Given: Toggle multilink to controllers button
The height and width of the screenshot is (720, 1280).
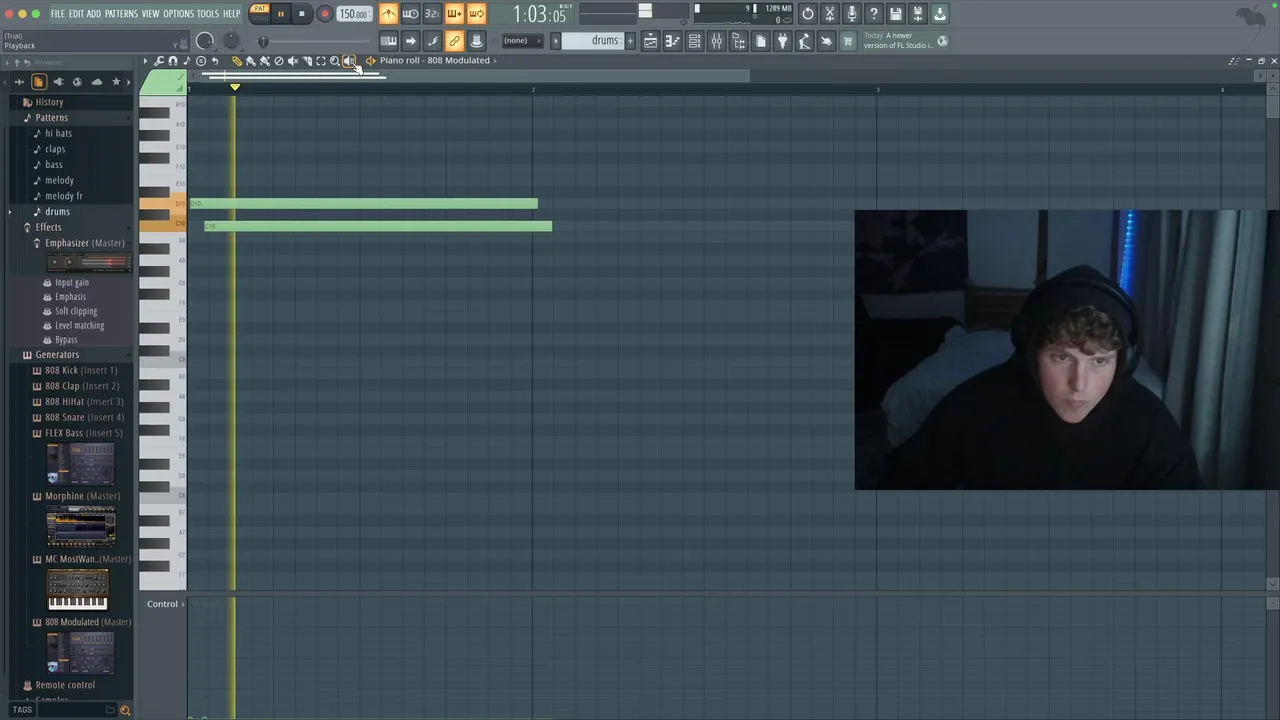Looking at the screenshot, I should pos(476,41).
